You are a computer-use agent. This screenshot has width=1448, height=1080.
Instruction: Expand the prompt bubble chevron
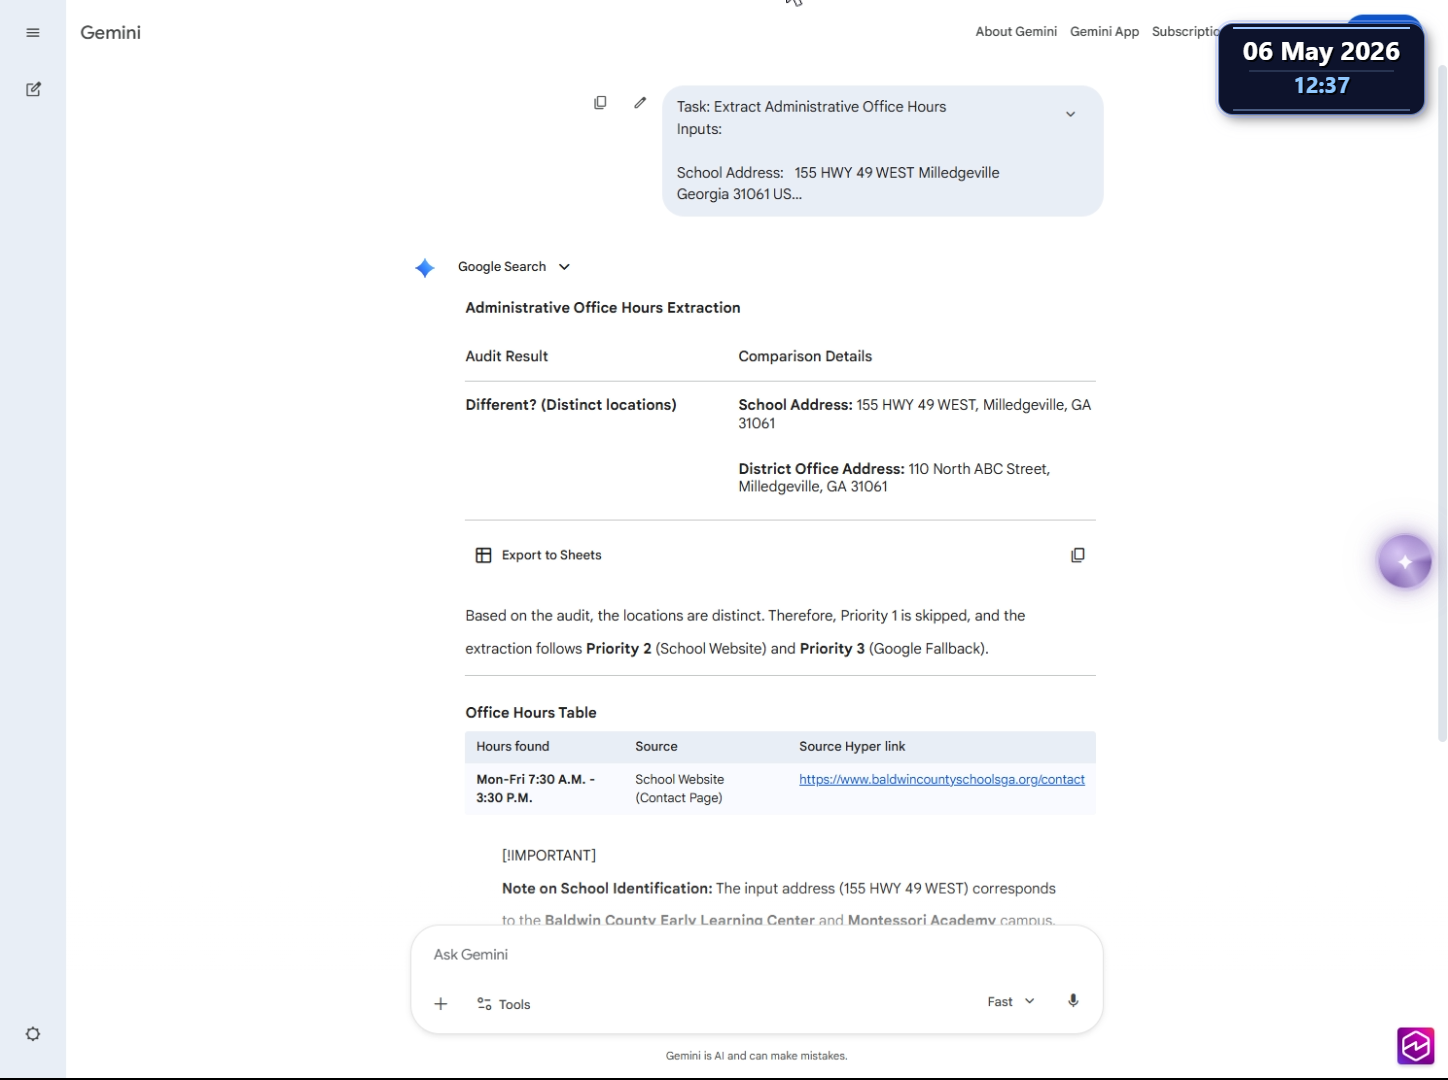click(1070, 114)
